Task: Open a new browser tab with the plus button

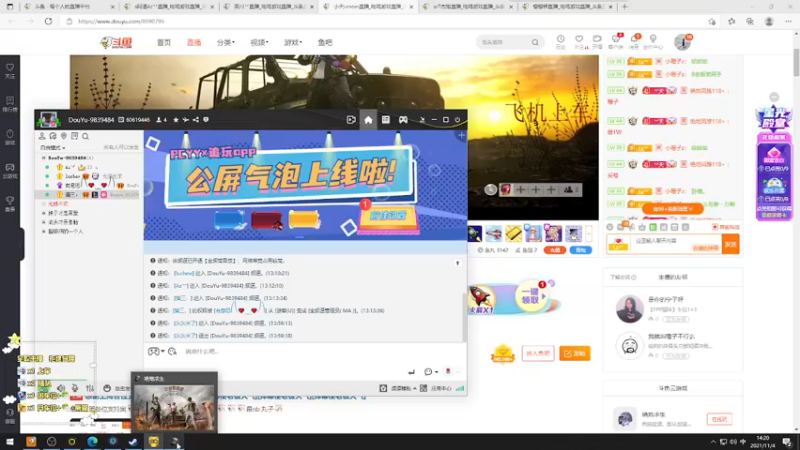Action: point(624,7)
